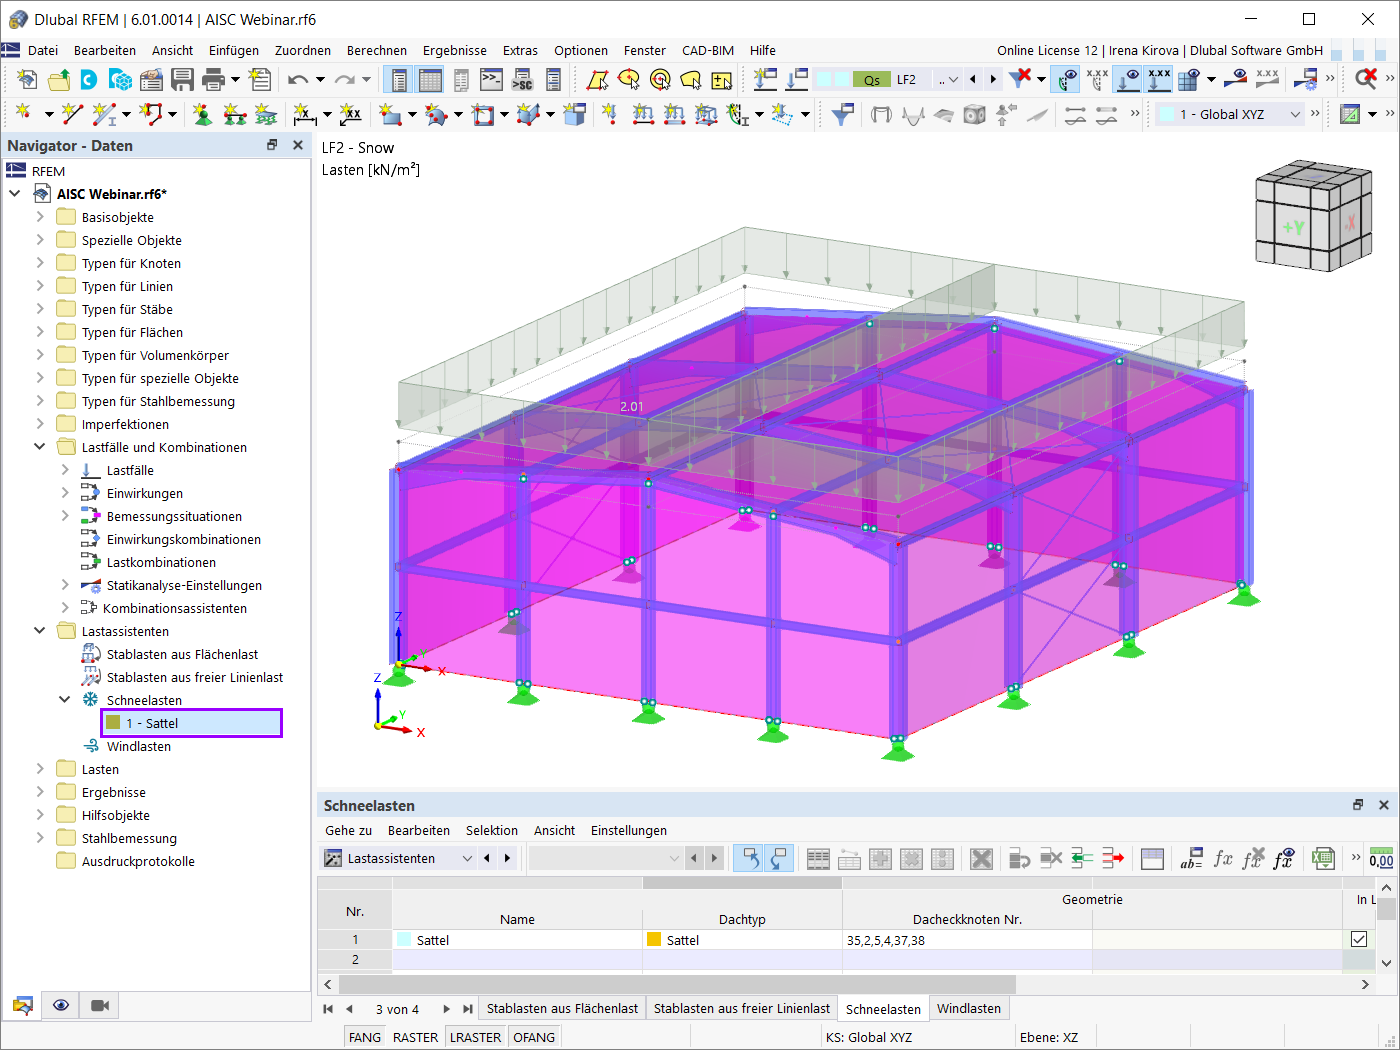Insert a new nodal support

click(x=203, y=115)
